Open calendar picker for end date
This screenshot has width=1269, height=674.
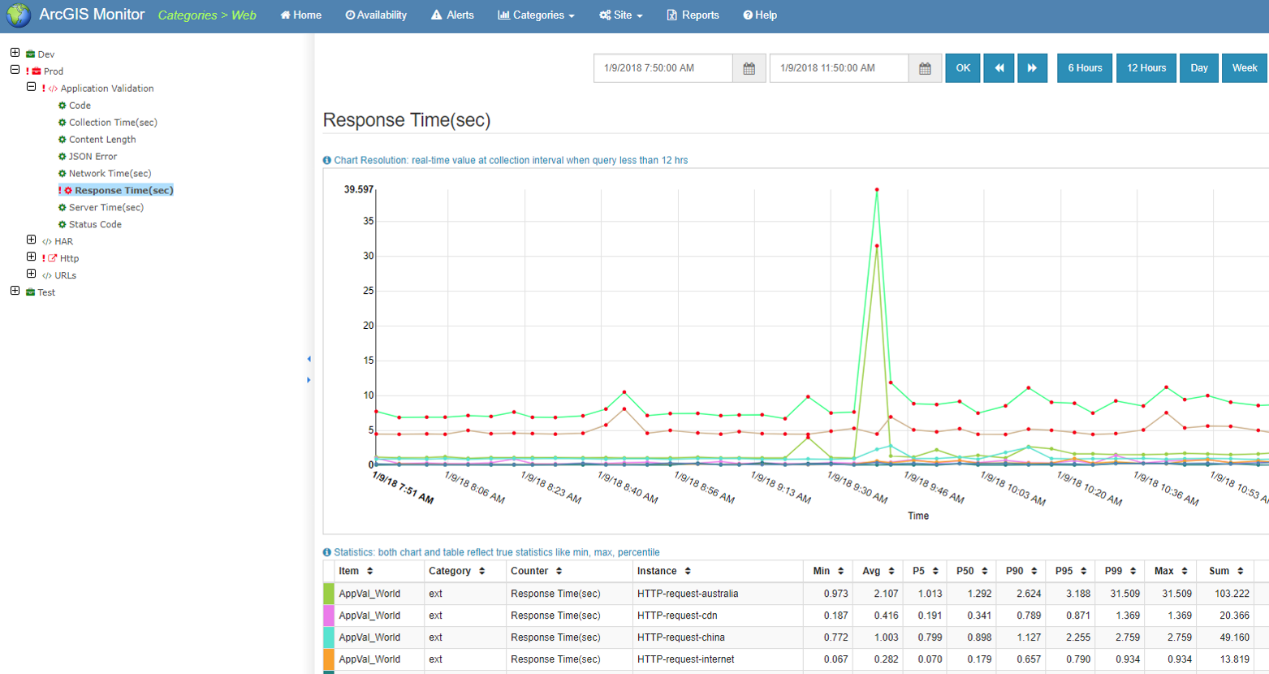coord(925,68)
